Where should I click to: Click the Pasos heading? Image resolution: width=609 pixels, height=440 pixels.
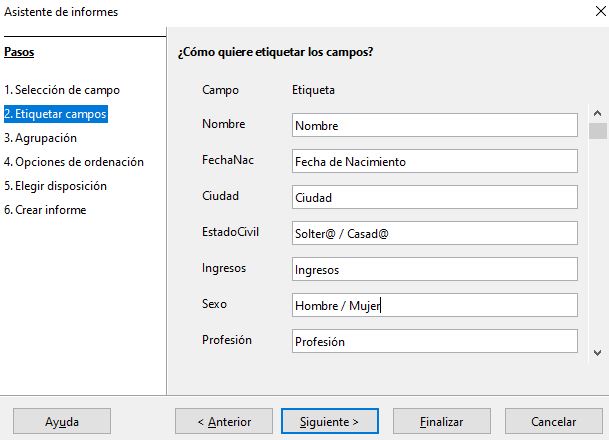point(19,52)
